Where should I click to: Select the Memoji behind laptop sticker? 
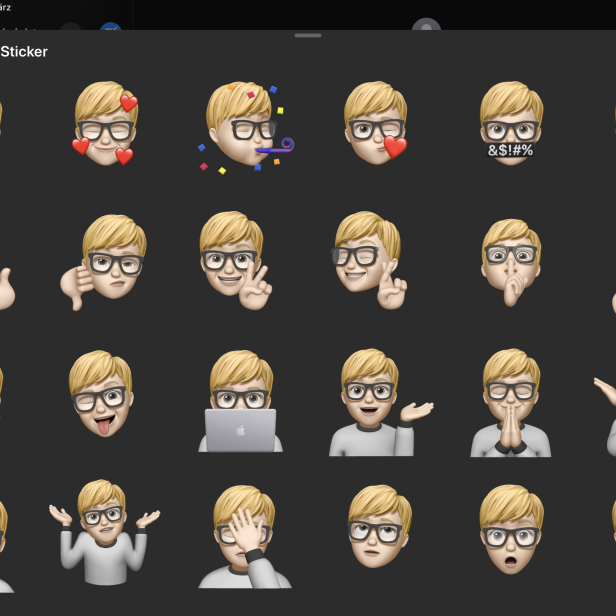tap(240, 401)
